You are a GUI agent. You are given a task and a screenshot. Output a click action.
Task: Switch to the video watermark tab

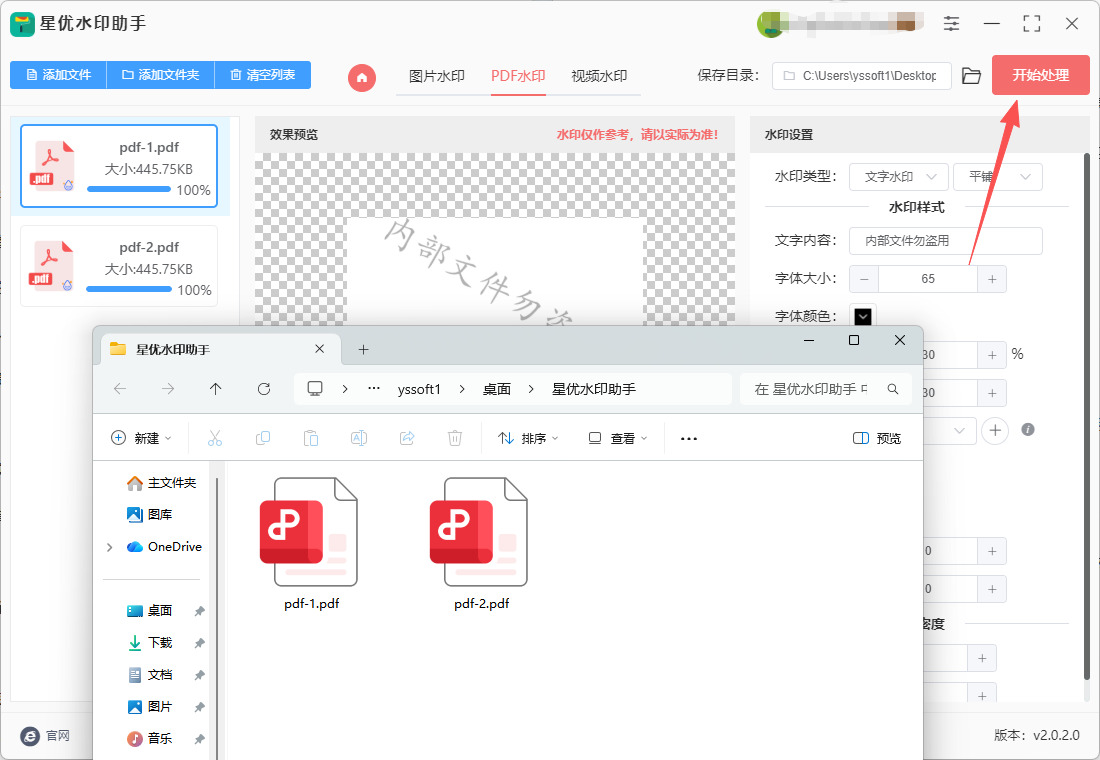pyautogui.click(x=599, y=76)
